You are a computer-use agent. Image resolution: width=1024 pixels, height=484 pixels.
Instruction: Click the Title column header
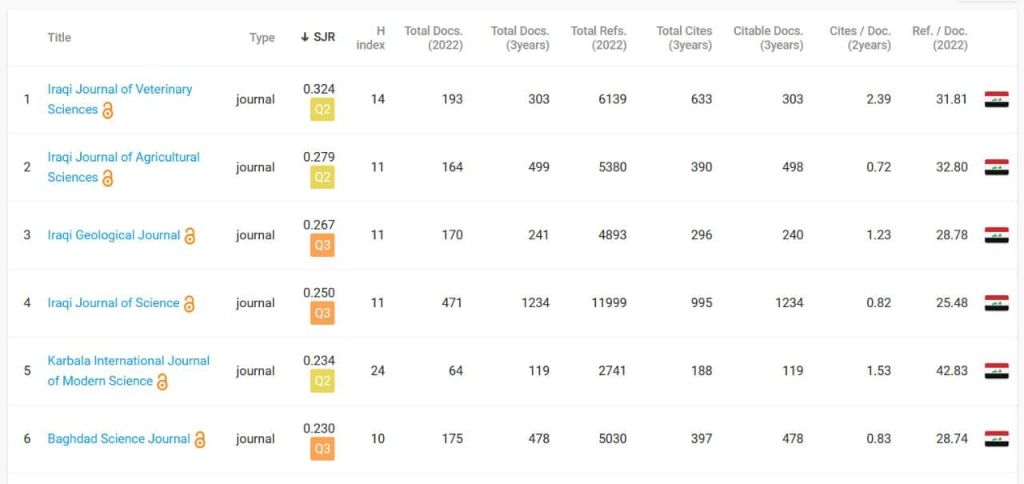(59, 38)
